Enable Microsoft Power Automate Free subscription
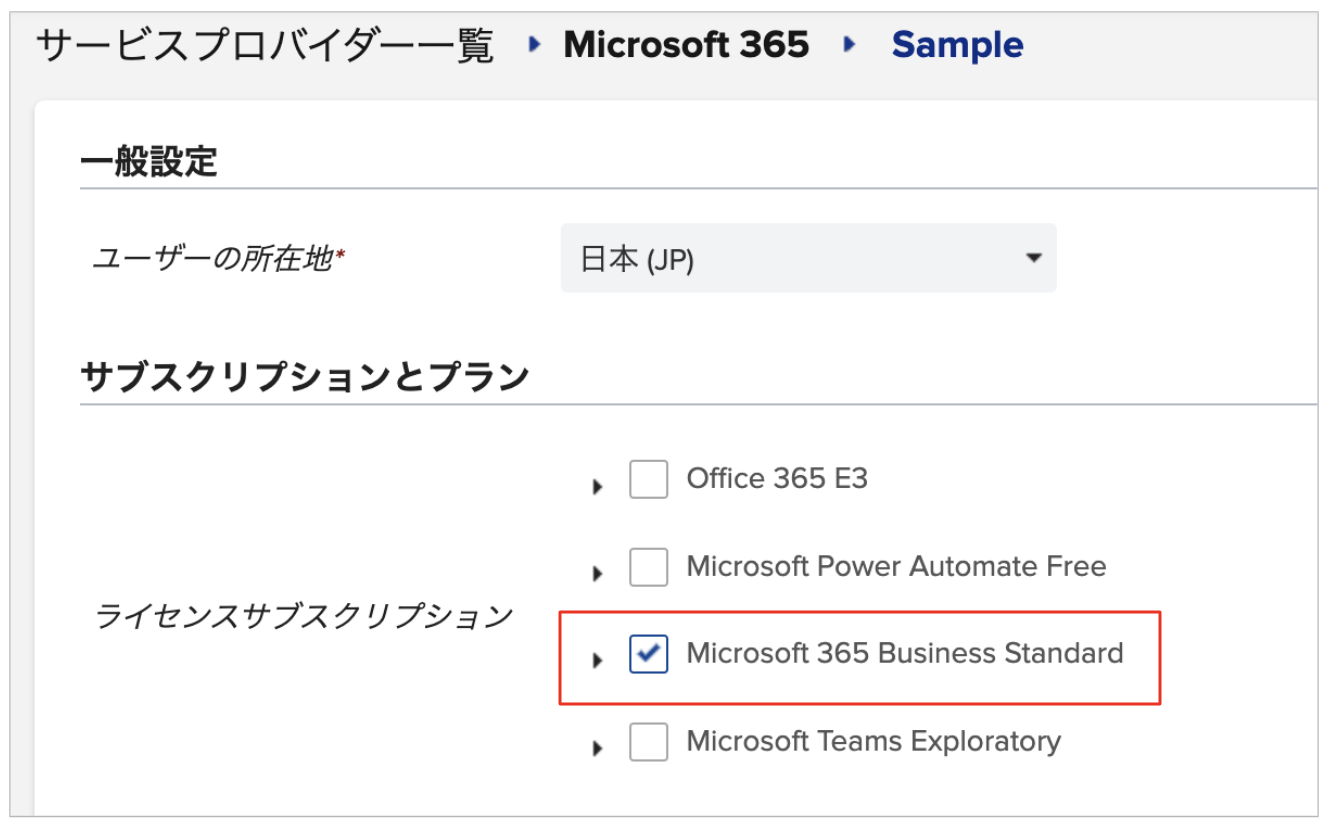 (648, 567)
